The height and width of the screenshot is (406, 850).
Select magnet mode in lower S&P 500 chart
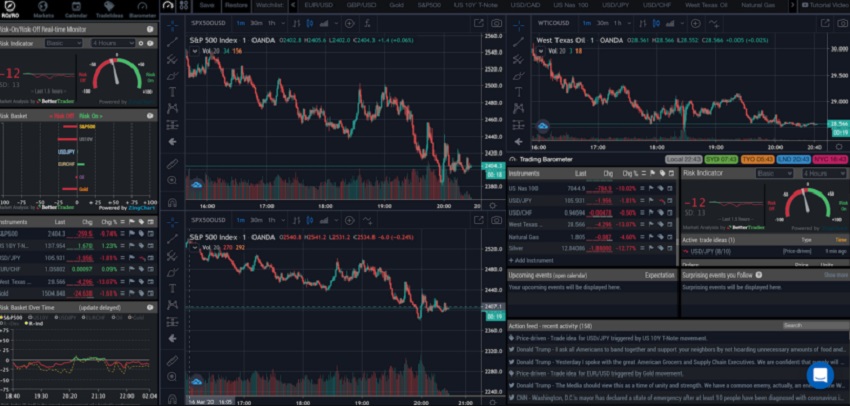tap(172, 399)
